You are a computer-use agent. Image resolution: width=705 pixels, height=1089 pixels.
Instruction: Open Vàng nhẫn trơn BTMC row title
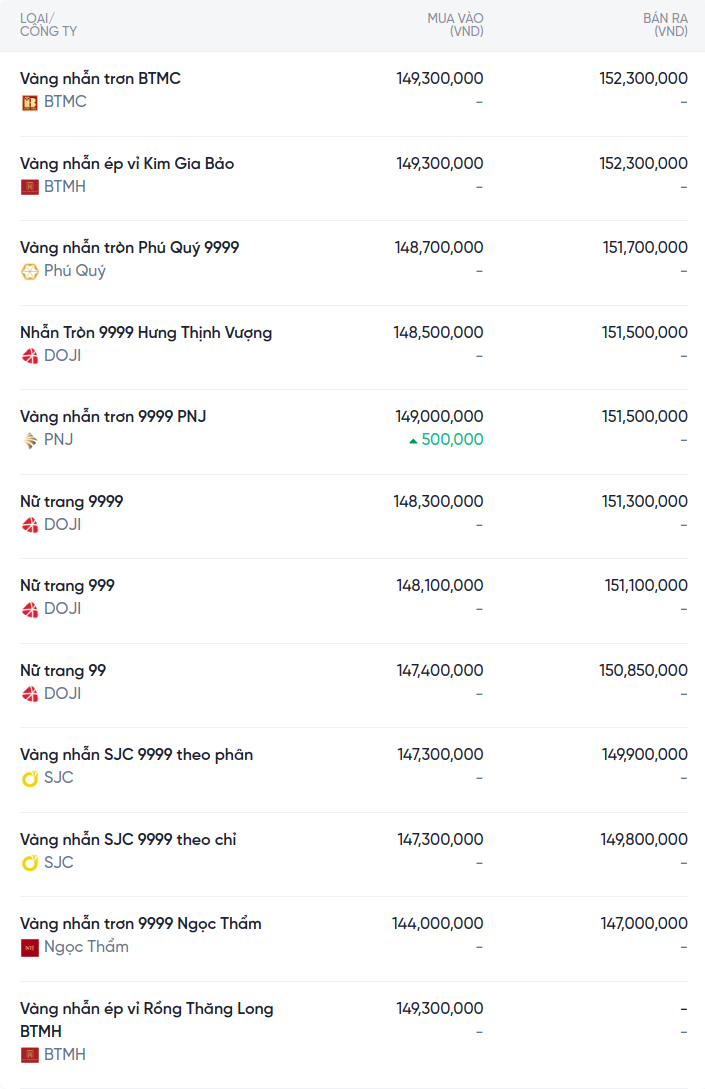pyautogui.click(x=100, y=78)
